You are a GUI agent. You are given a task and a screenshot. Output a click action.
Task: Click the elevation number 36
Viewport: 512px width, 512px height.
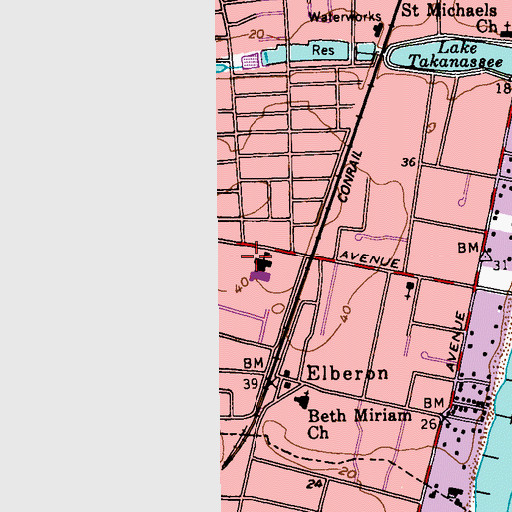(x=408, y=162)
